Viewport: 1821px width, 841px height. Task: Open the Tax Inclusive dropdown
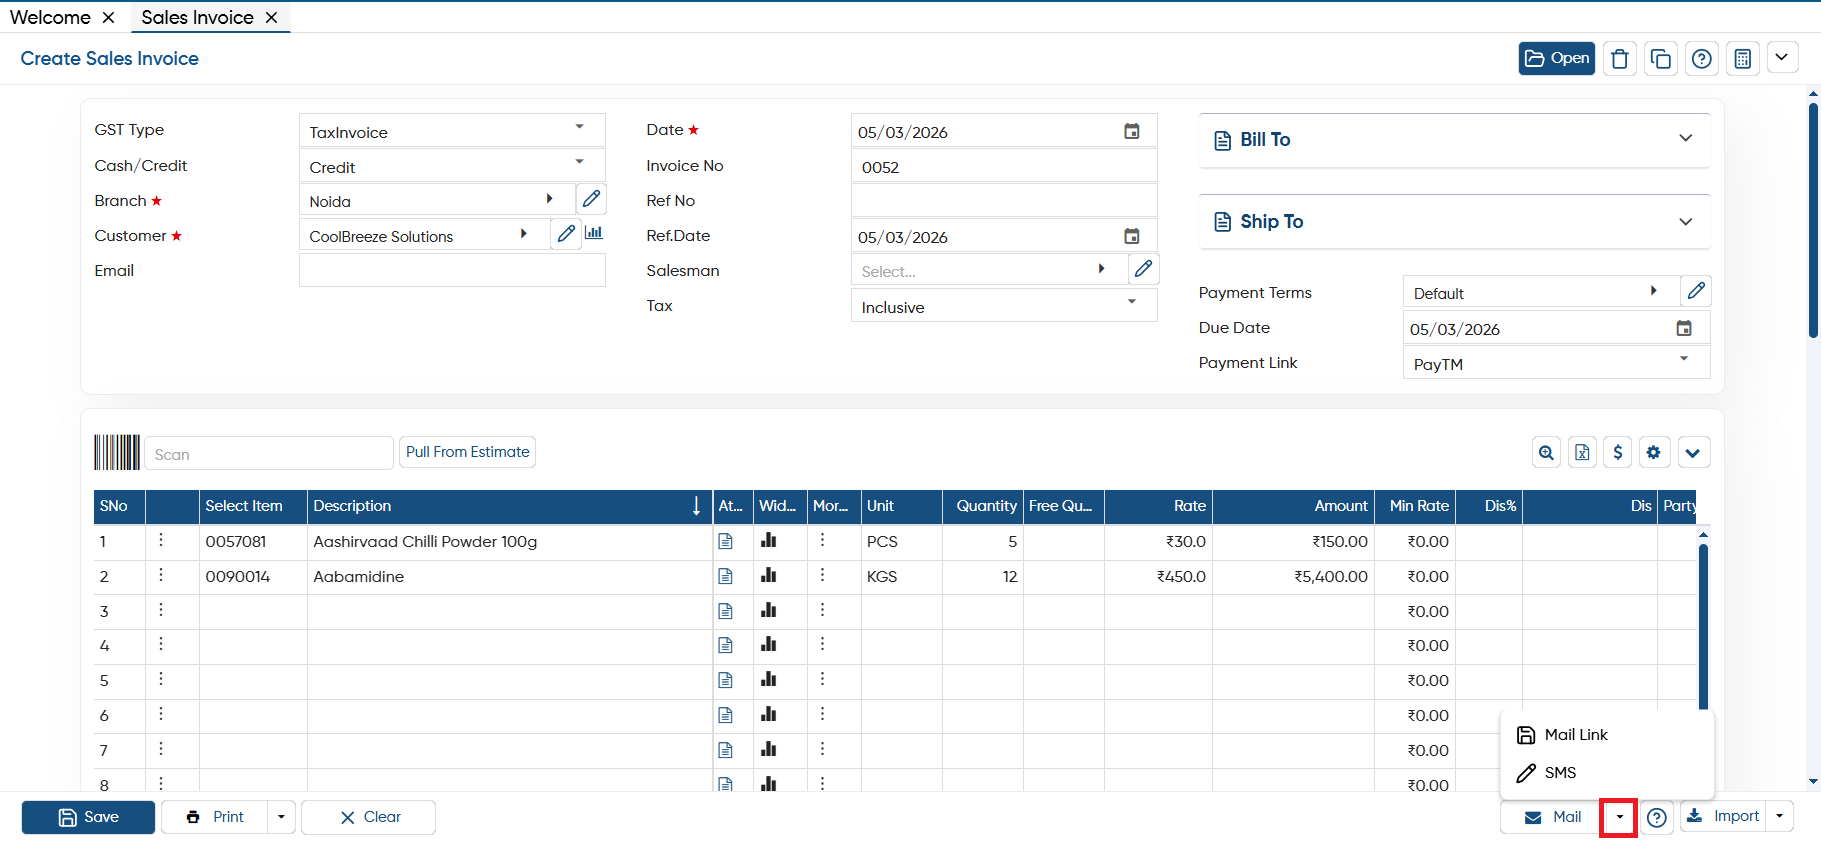tap(1004, 306)
